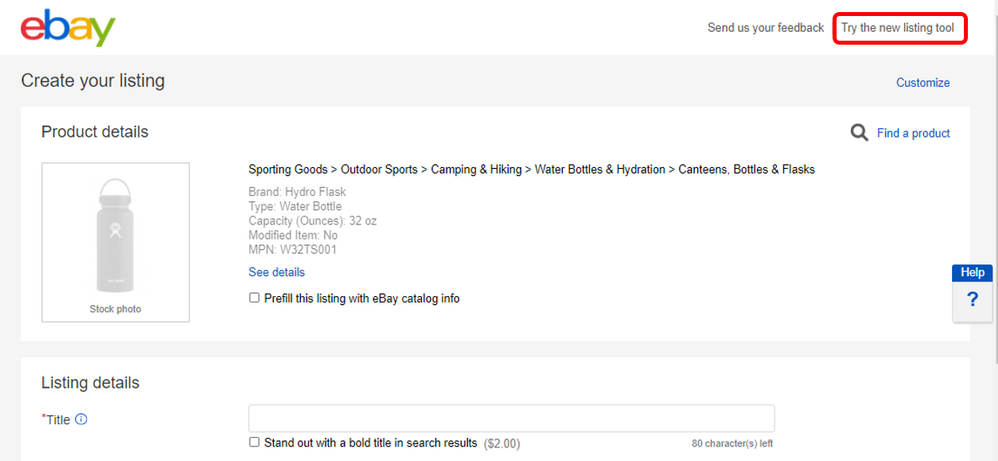Enable Prefill this listing with eBay catalog info
998x461 pixels.
point(255,298)
